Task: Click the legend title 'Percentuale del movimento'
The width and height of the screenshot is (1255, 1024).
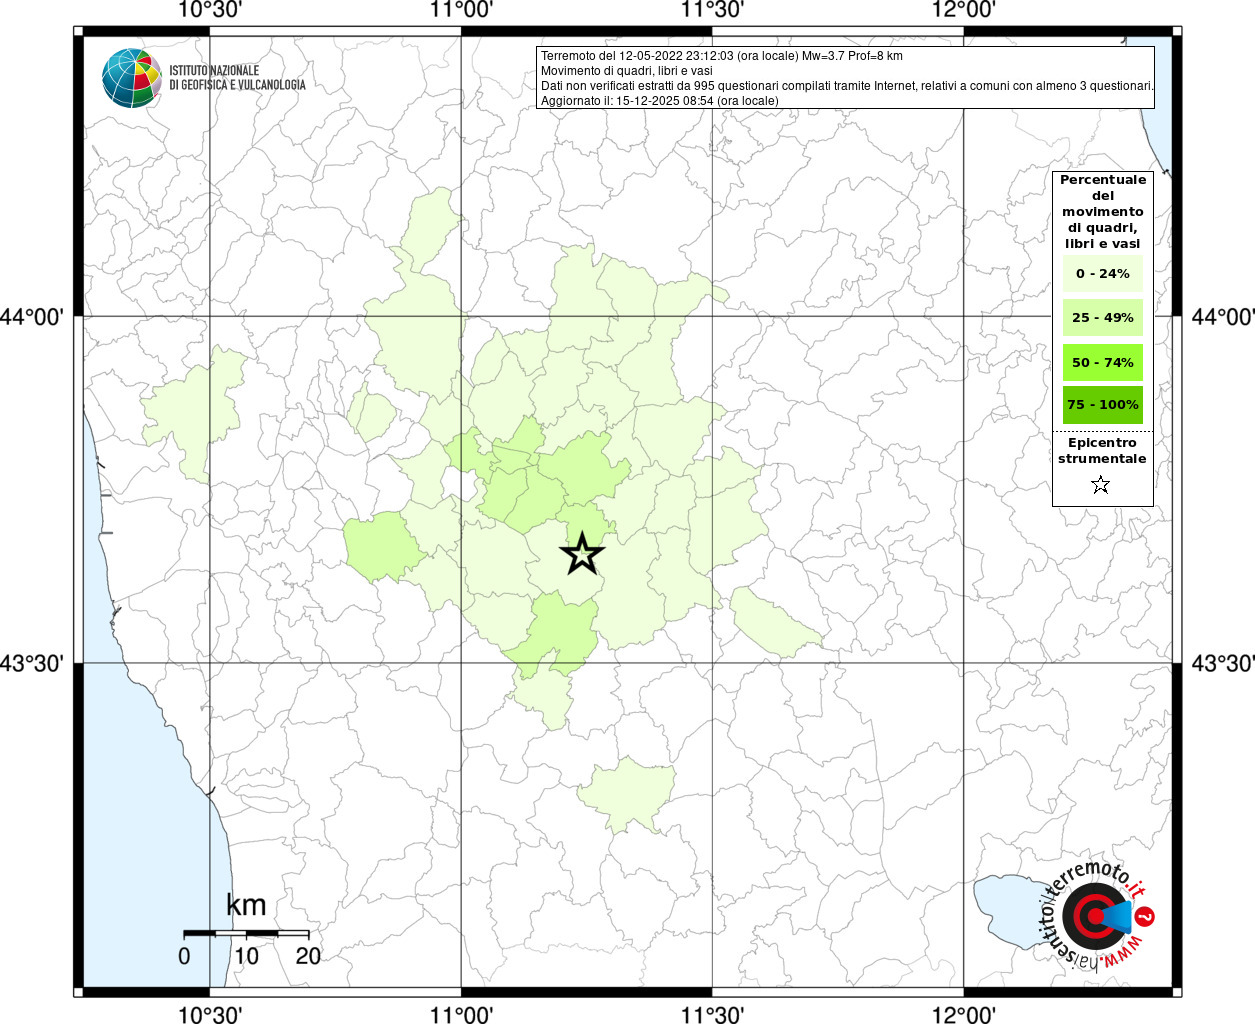Action: point(1103,211)
